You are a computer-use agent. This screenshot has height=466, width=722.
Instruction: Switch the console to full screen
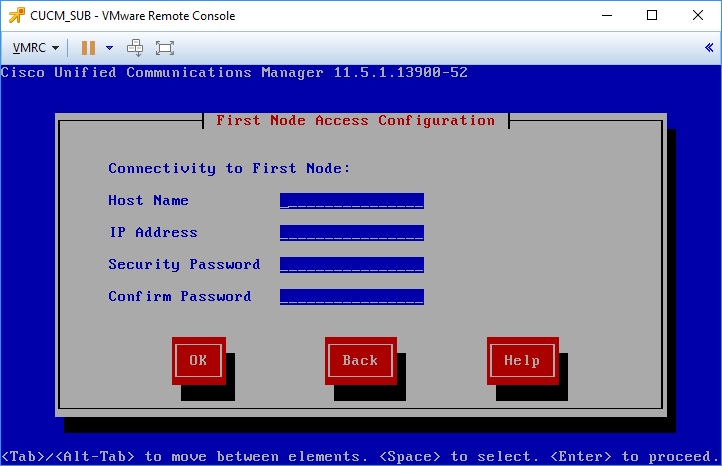165,48
